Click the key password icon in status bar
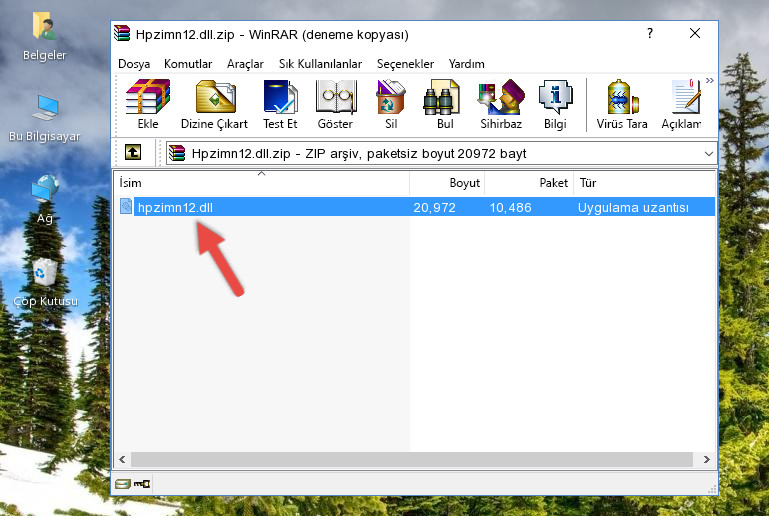This screenshot has width=769, height=516. 142,484
